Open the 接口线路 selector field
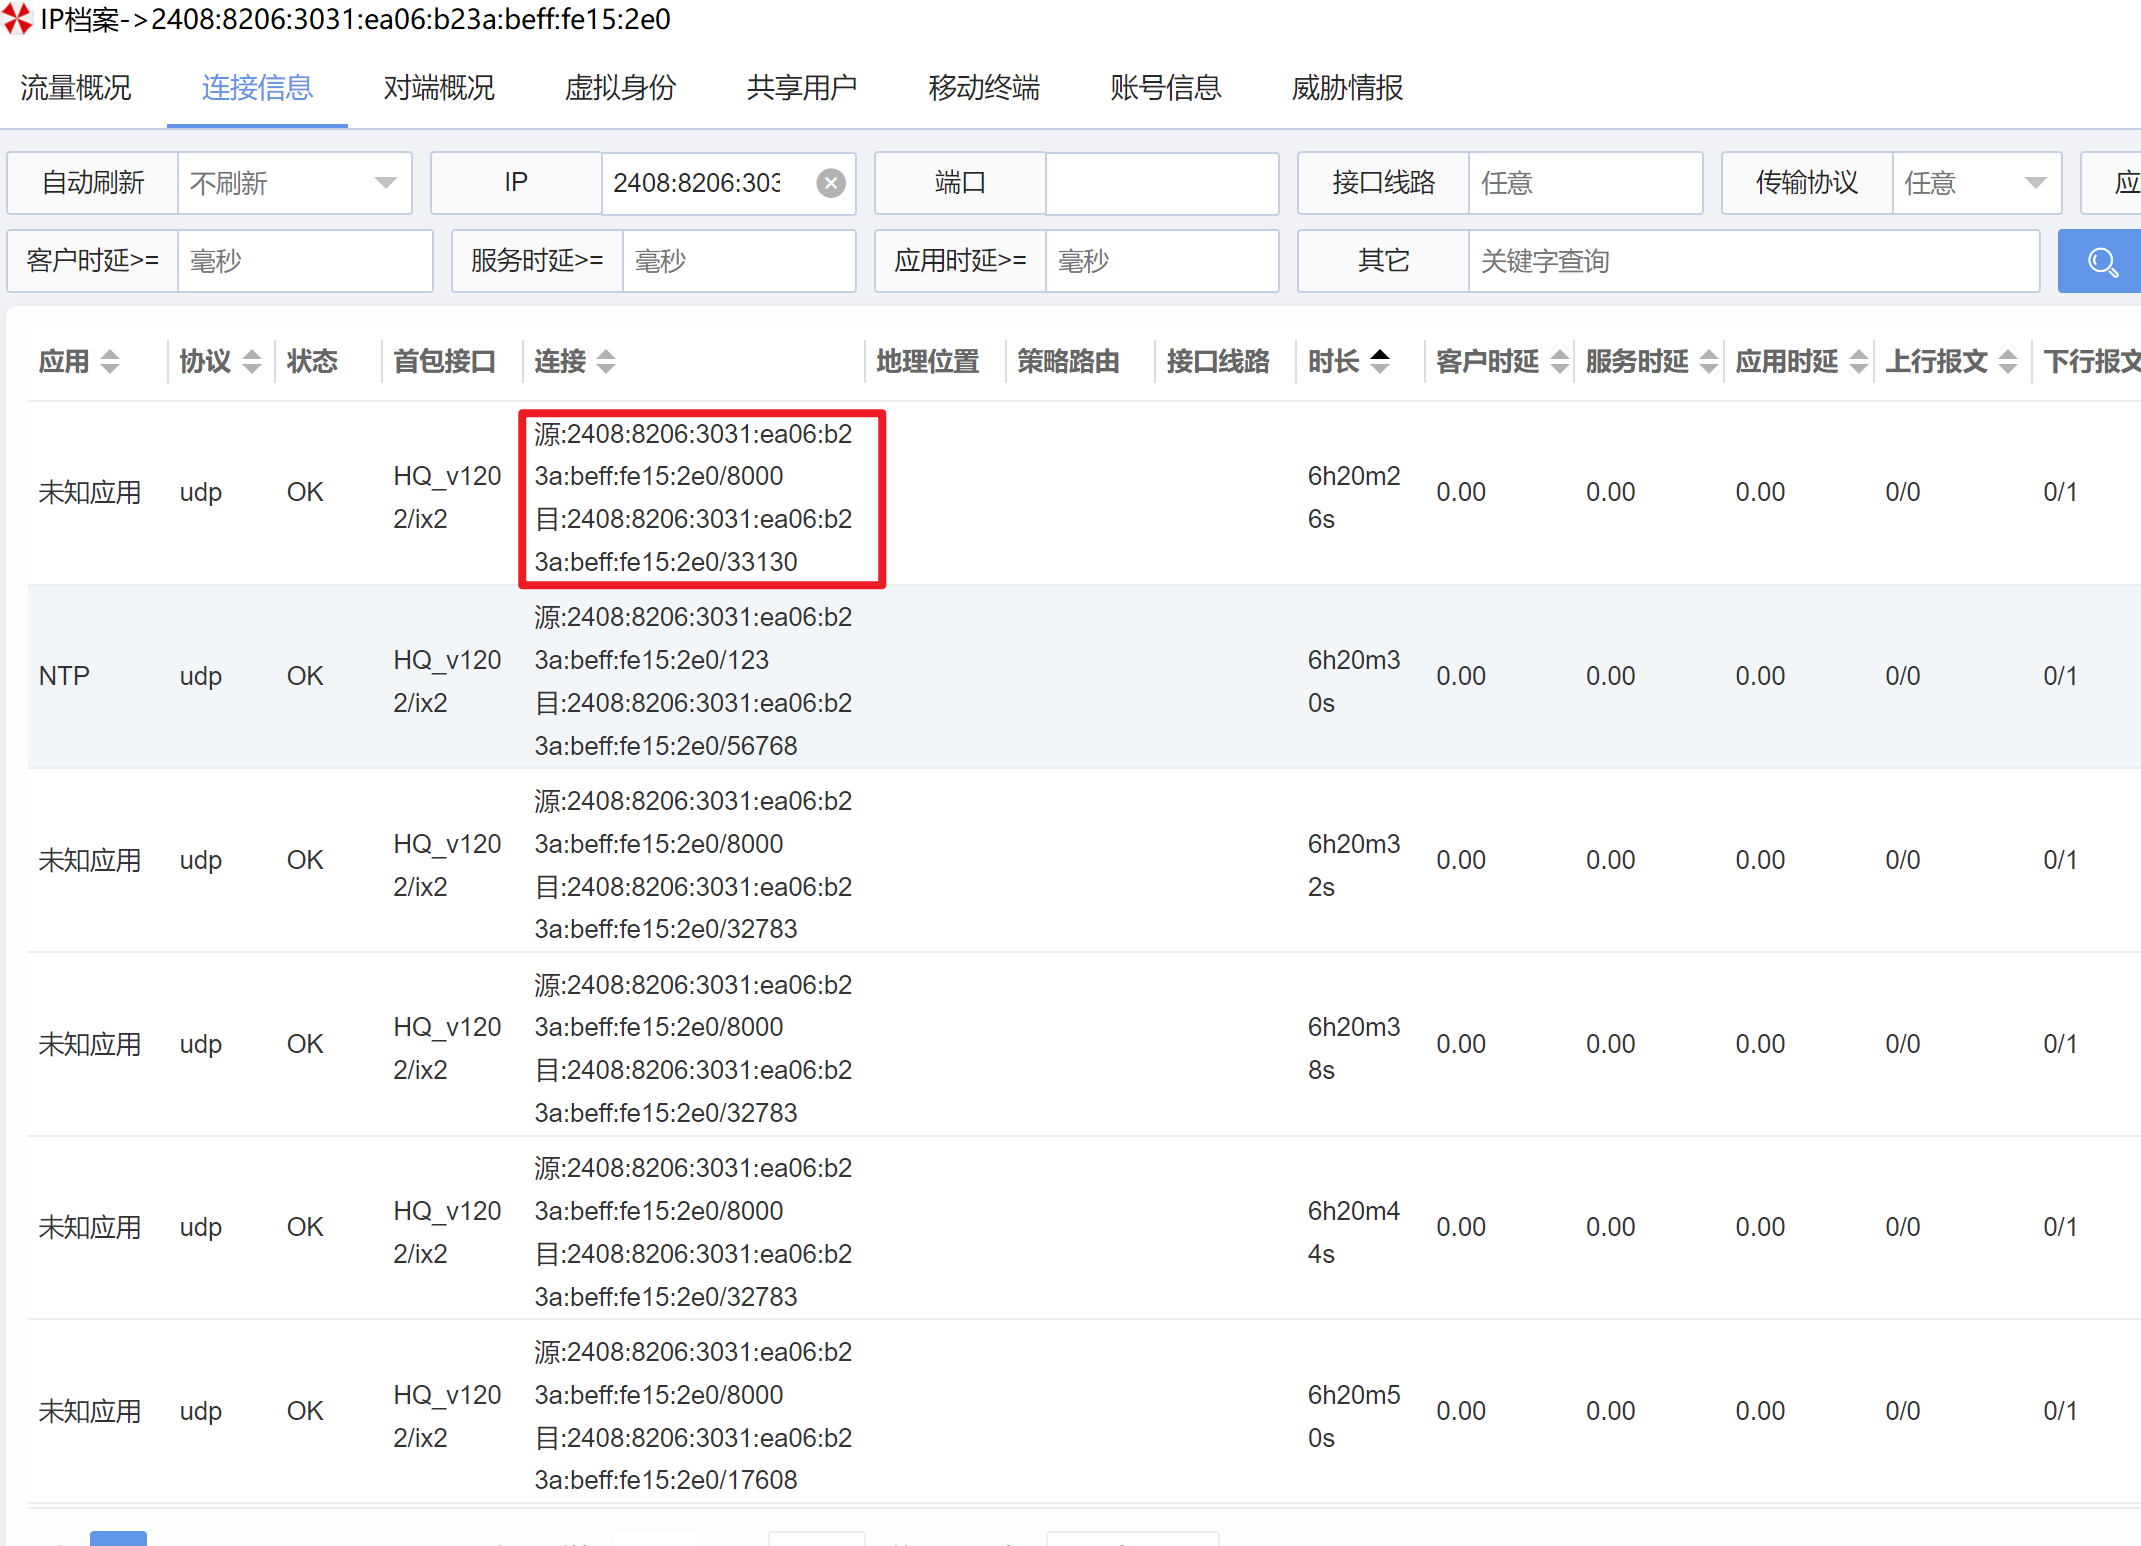 tap(1584, 183)
